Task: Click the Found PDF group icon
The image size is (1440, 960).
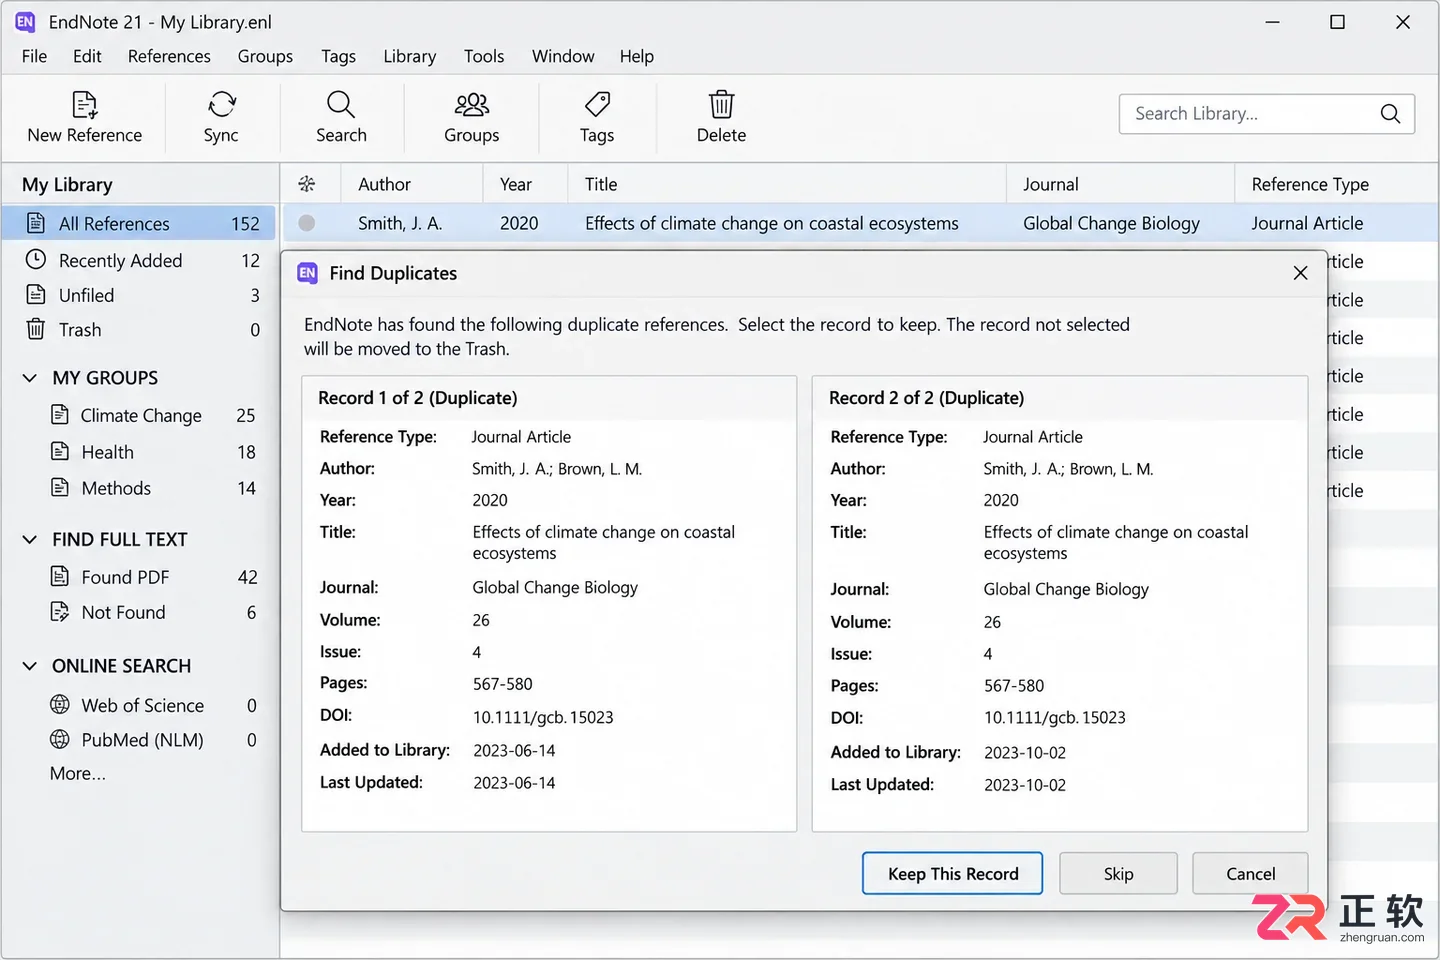Action: (x=60, y=577)
